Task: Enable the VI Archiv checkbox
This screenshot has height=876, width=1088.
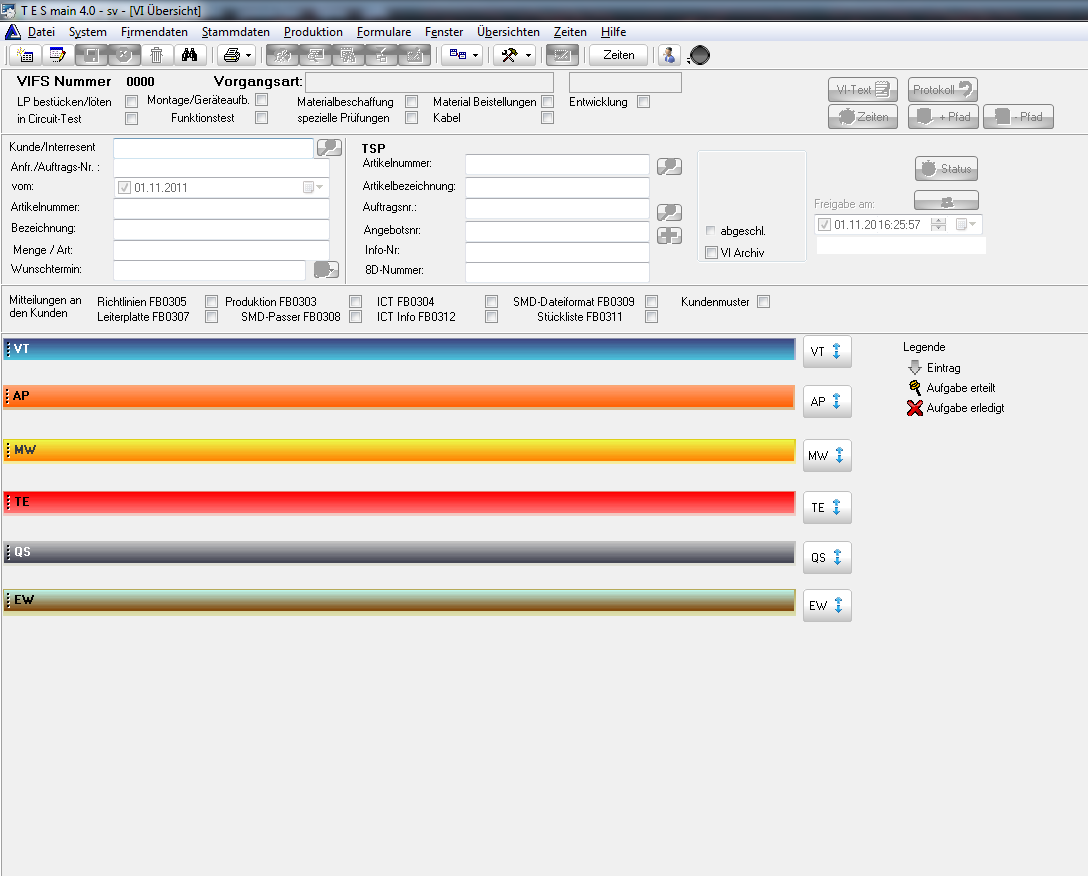Action: [x=712, y=253]
